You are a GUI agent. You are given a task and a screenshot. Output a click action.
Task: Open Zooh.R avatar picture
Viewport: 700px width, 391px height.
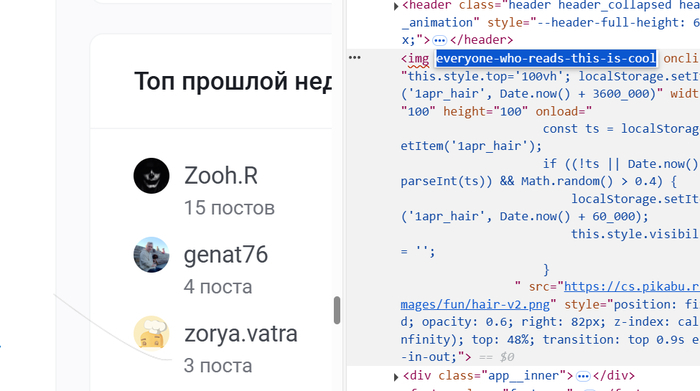click(x=151, y=175)
